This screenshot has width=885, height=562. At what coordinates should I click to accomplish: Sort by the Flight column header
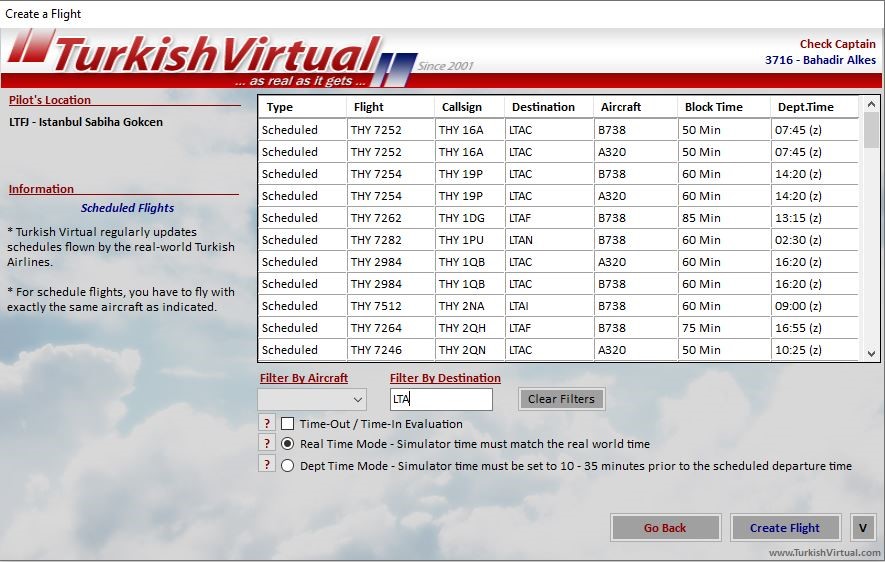[x=391, y=107]
